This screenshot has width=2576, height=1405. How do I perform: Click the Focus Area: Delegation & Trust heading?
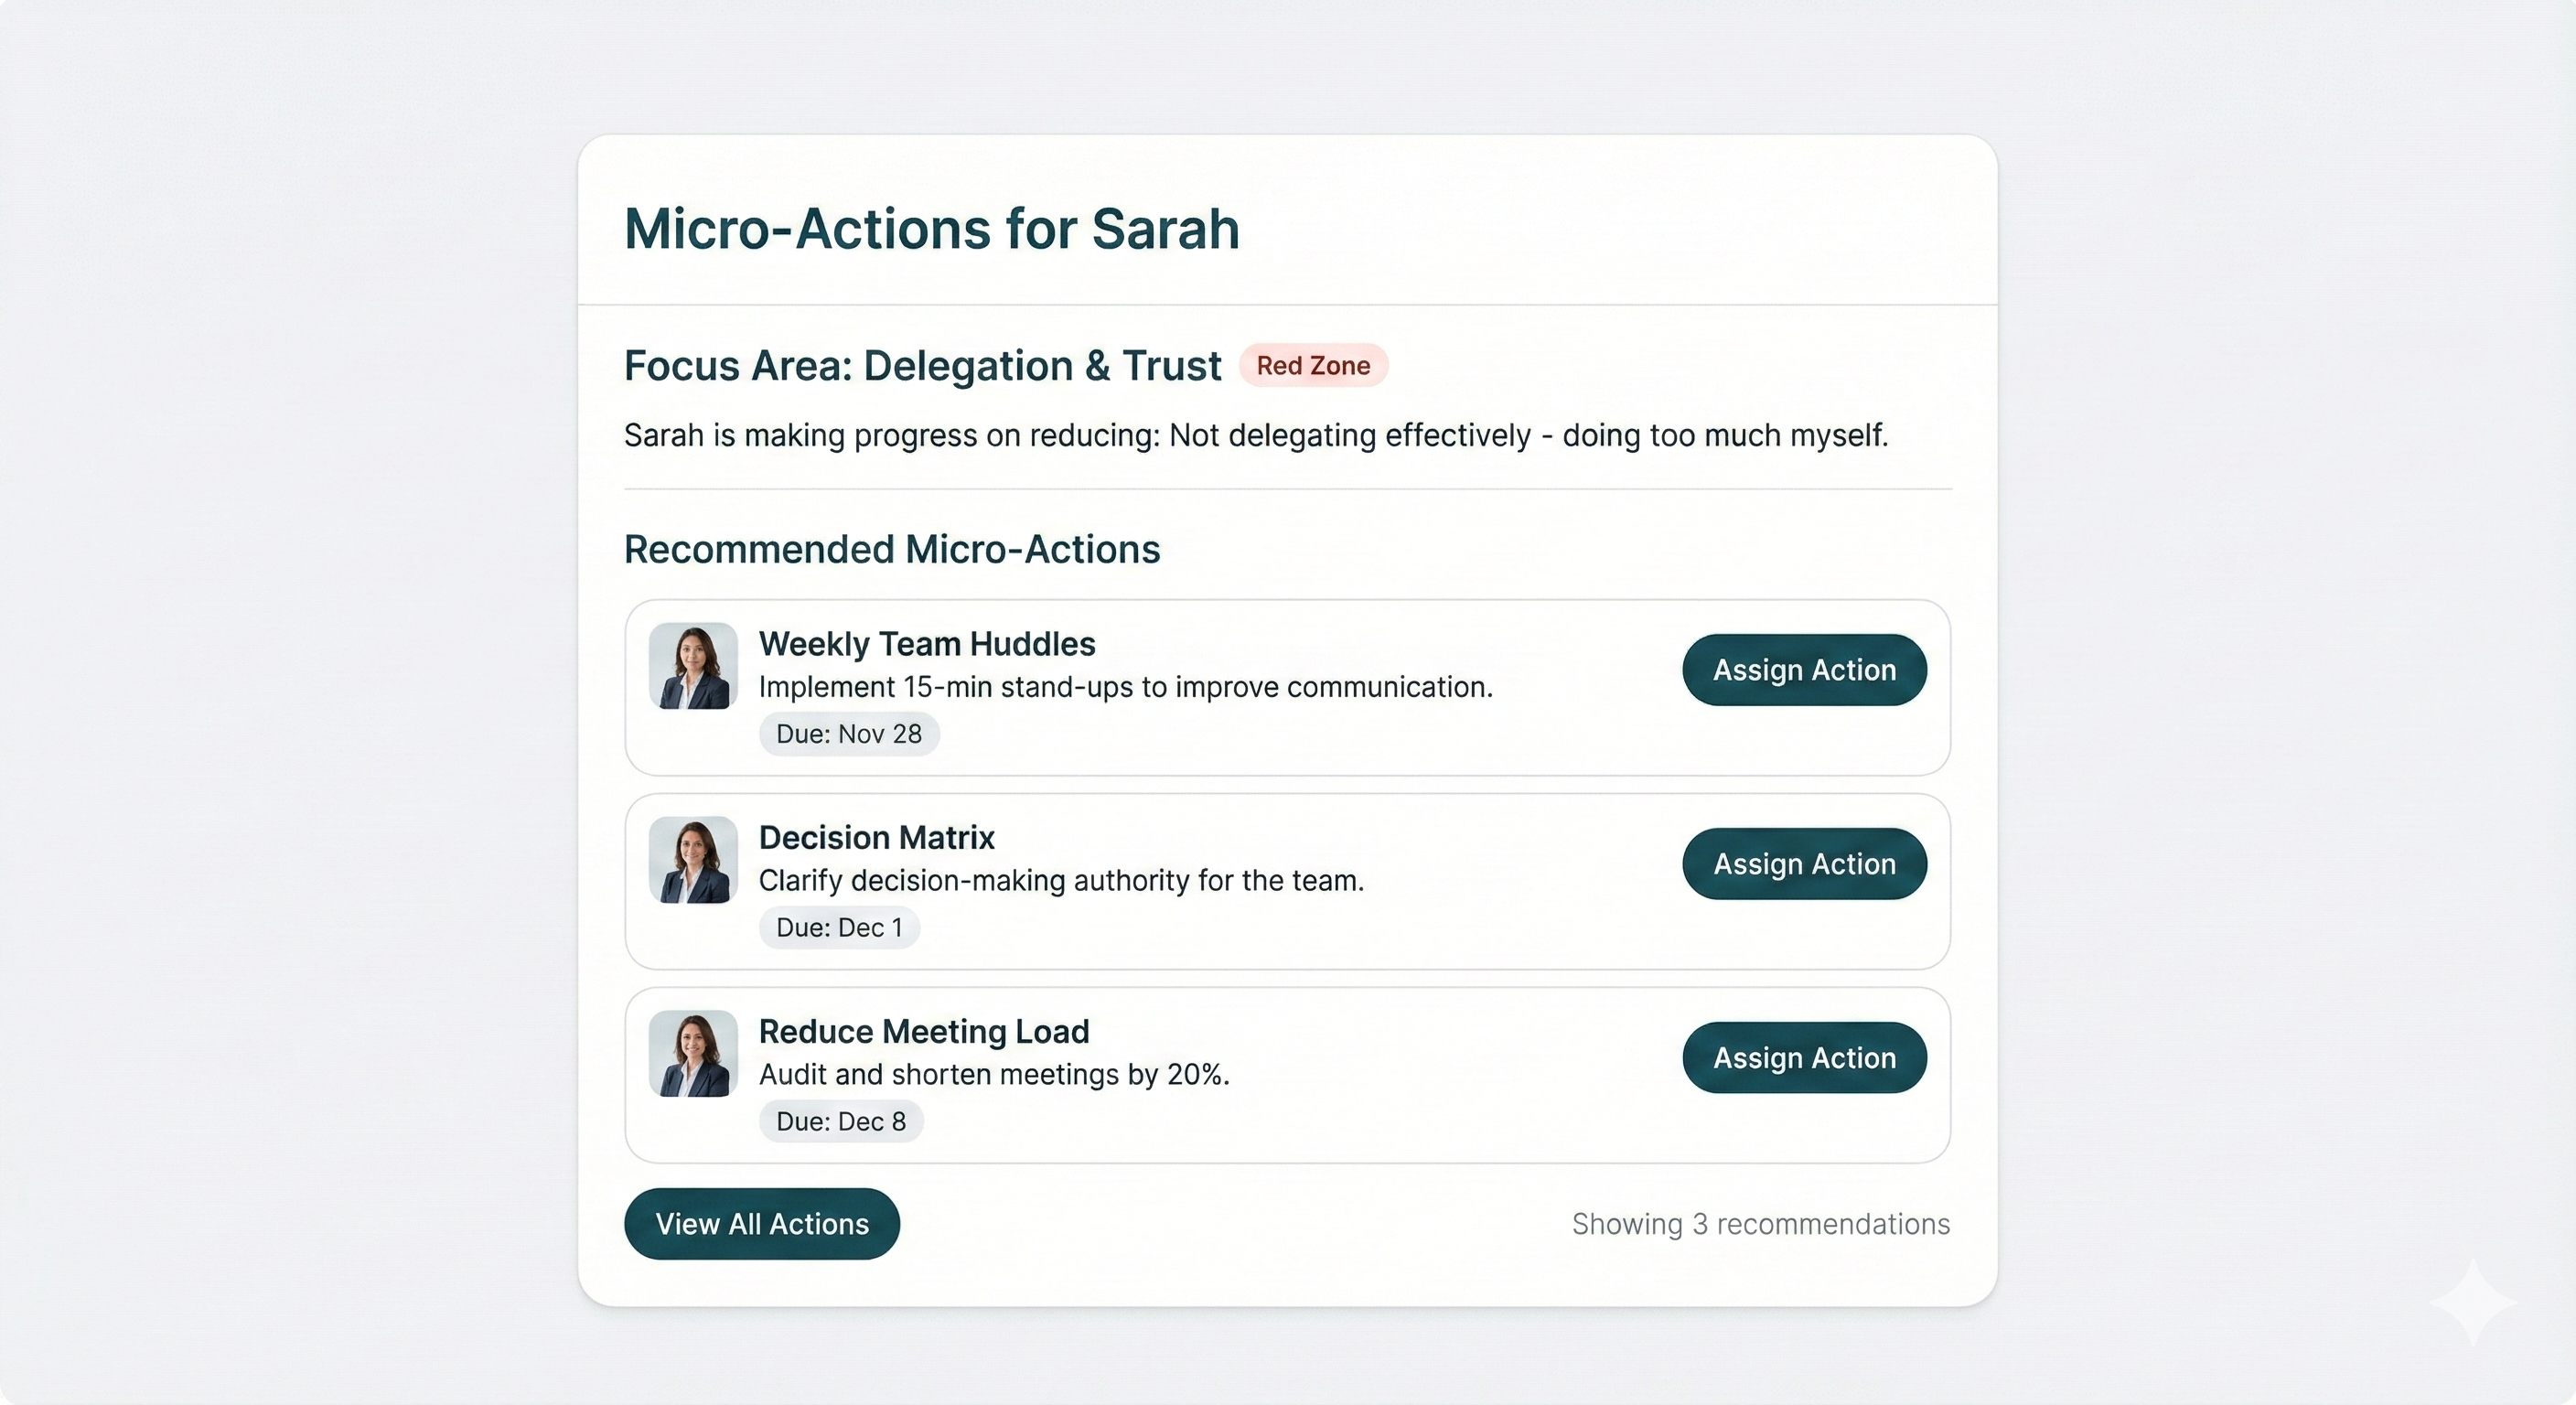(921, 365)
